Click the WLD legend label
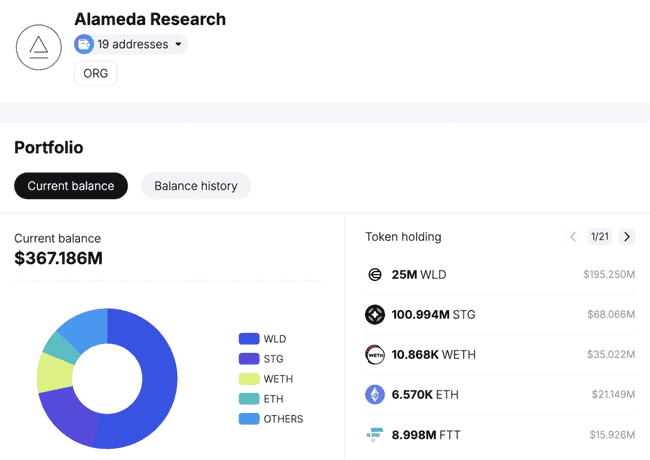The height and width of the screenshot is (460, 650). click(x=275, y=339)
